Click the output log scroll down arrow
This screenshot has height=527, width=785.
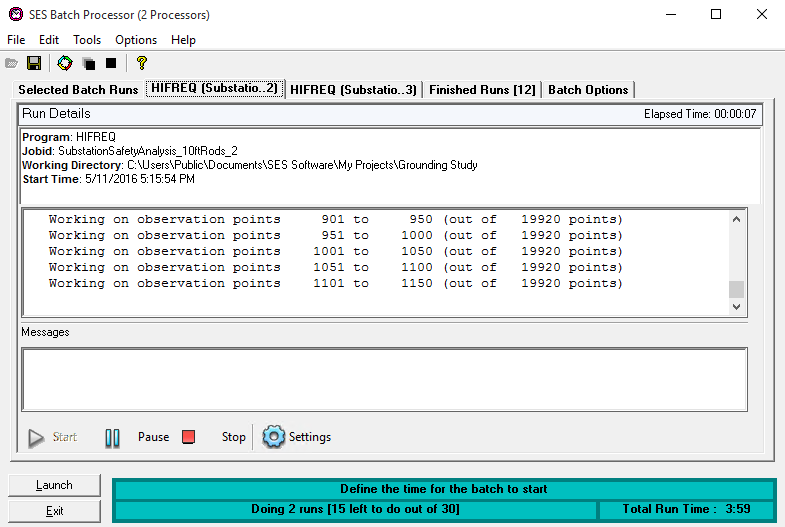point(736,307)
